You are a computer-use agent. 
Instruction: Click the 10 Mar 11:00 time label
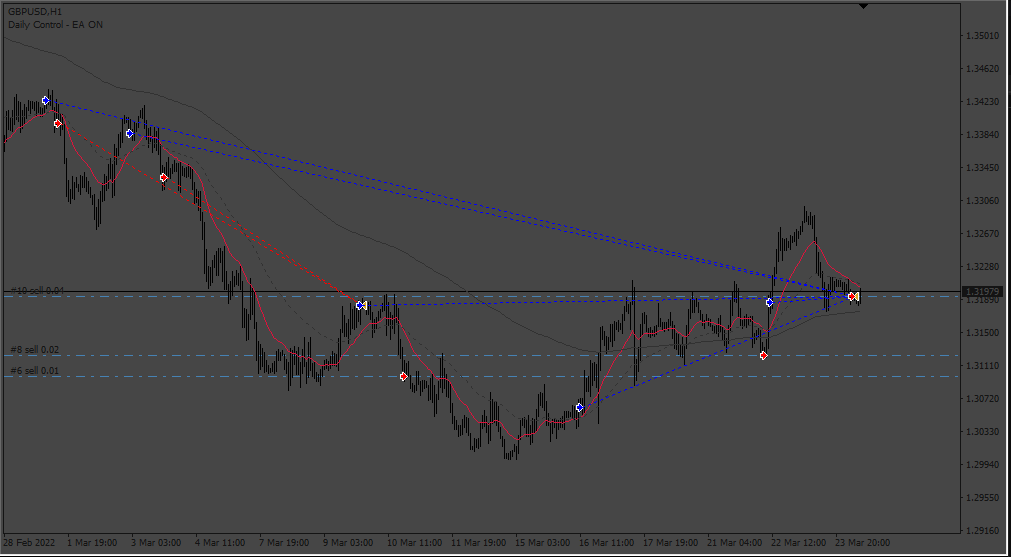tap(415, 543)
